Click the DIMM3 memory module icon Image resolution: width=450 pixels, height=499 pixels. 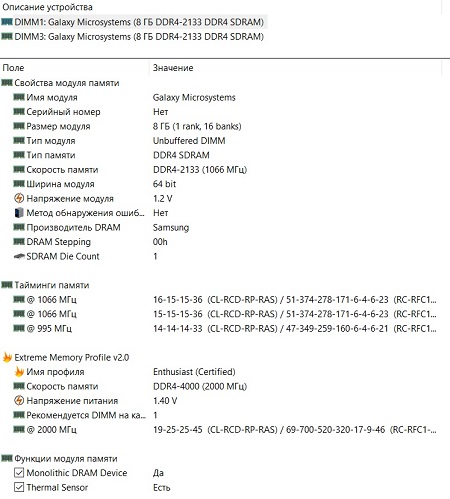(7, 36)
